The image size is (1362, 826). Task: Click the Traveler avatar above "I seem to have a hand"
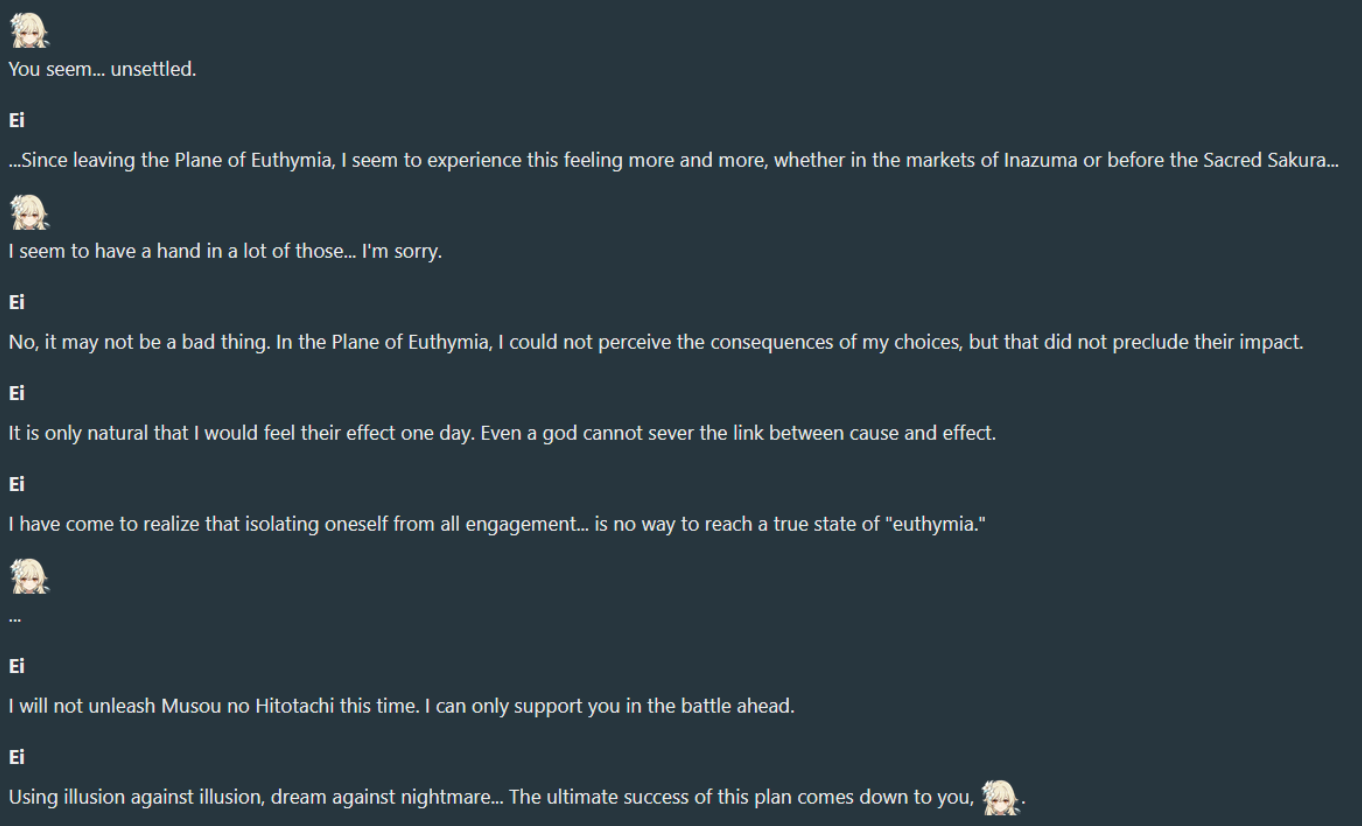pos(29,212)
